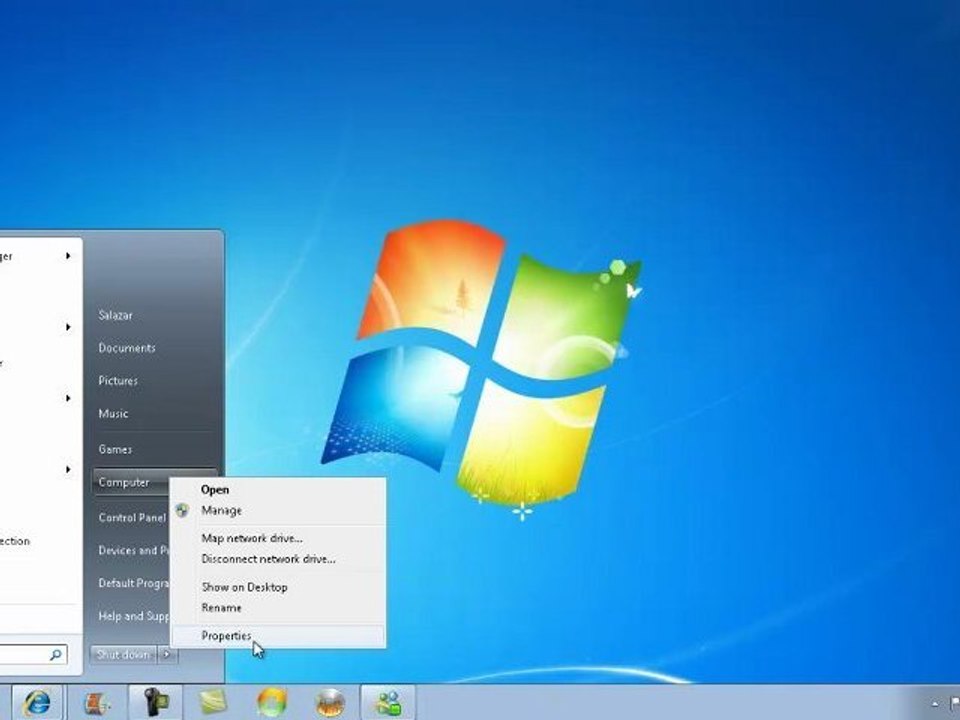Show hidden system tray icons
Screen dimensions: 960x720
point(935,704)
